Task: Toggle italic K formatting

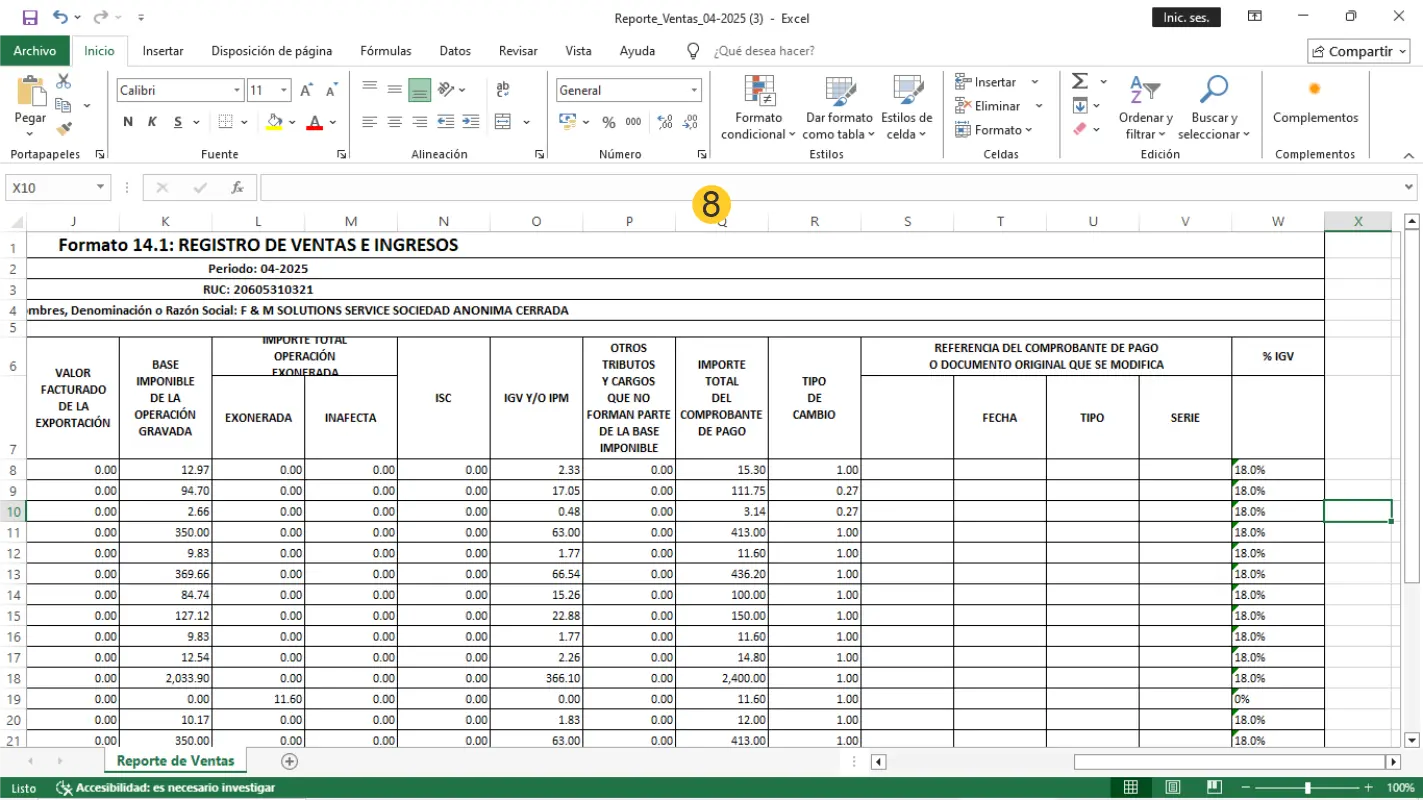Action: (x=152, y=122)
